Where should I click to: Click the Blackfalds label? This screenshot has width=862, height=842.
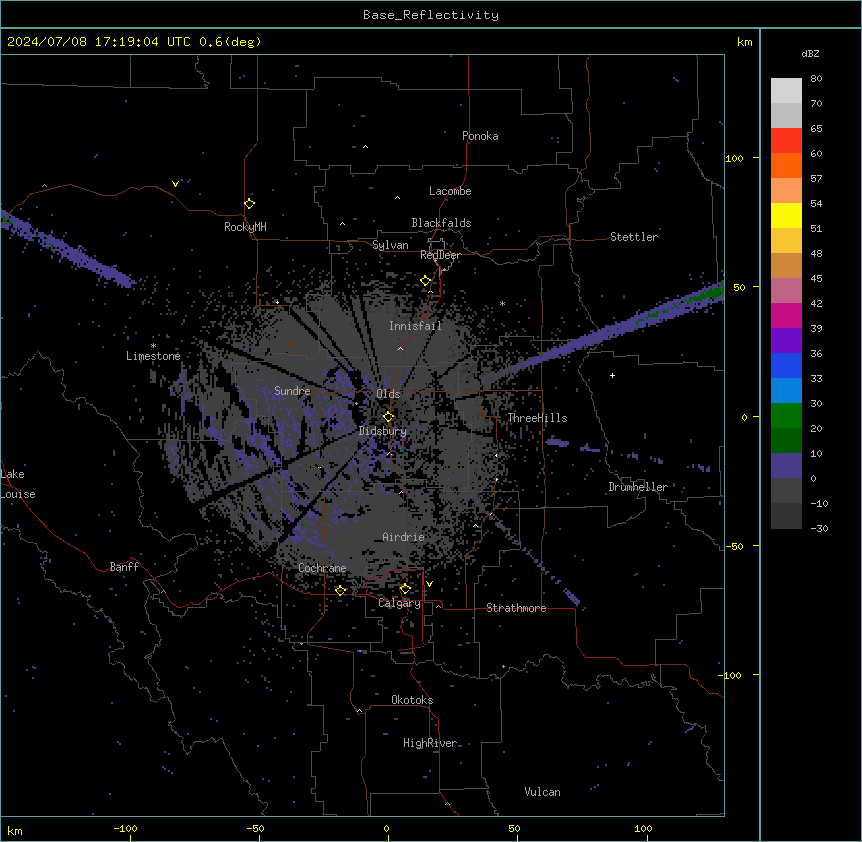(x=441, y=223)
